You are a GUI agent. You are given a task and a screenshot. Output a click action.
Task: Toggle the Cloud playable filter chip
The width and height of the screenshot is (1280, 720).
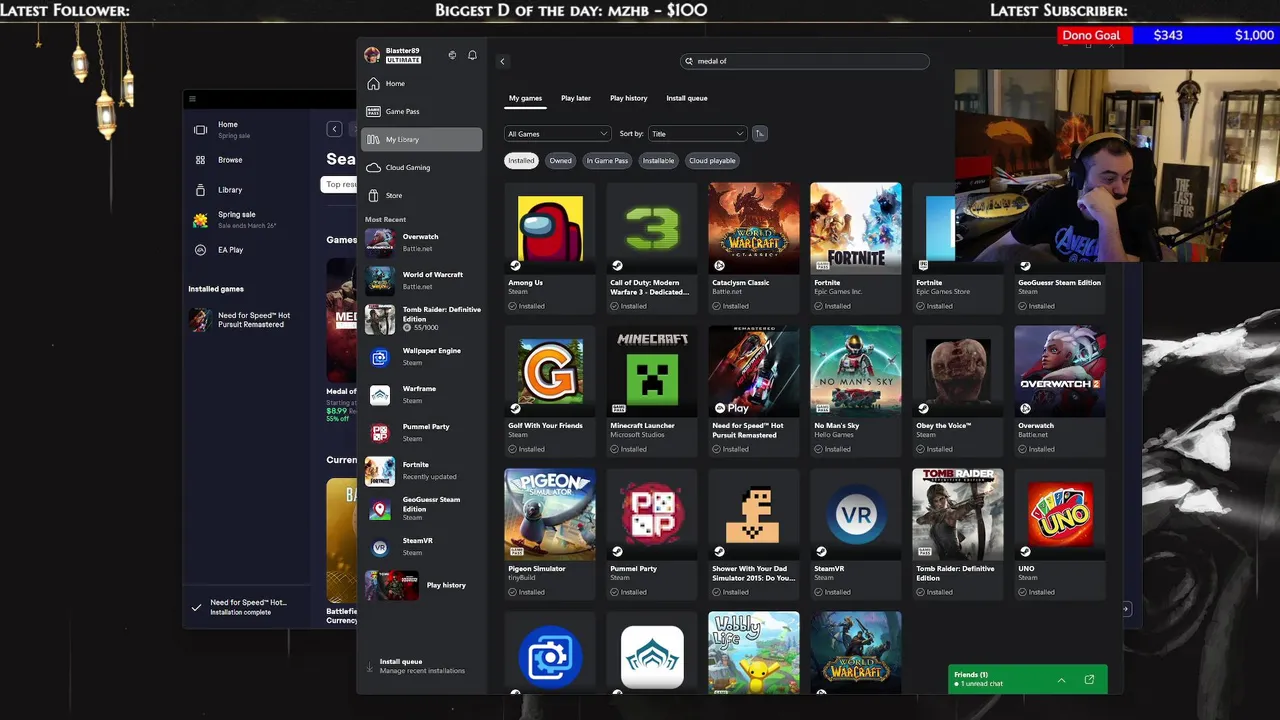712,161
